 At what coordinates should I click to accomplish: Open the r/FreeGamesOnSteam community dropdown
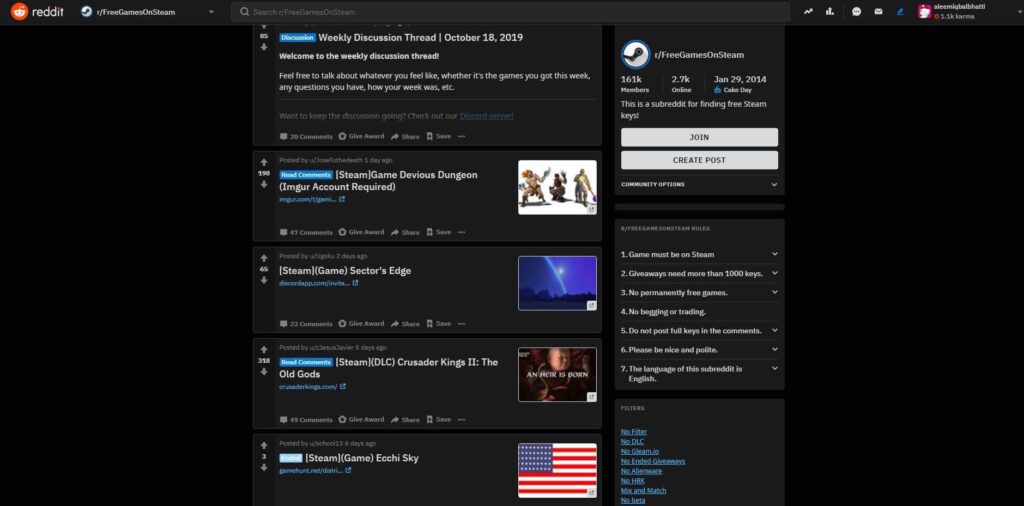(150, 12)
